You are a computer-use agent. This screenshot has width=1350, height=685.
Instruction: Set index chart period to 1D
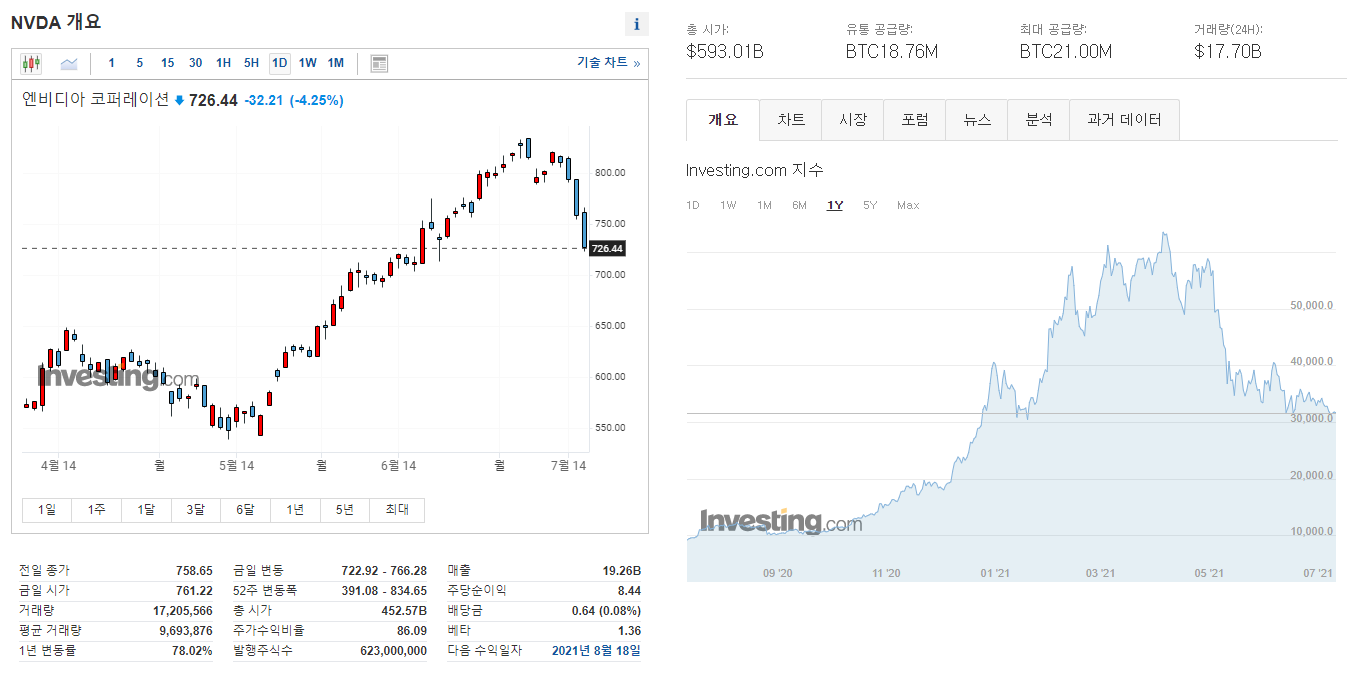692,205
